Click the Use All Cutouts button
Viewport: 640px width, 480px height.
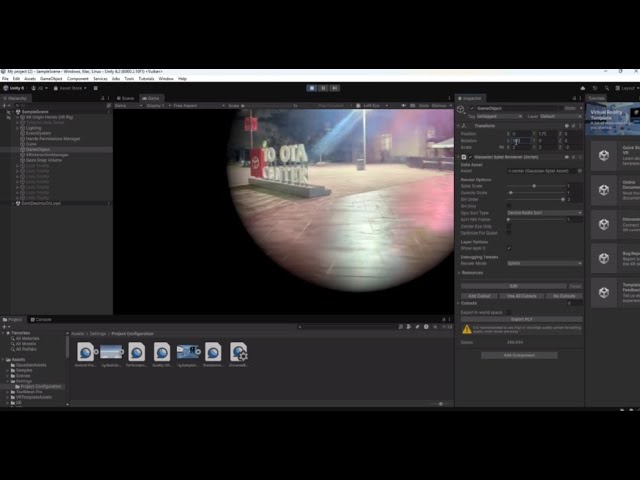521,296
